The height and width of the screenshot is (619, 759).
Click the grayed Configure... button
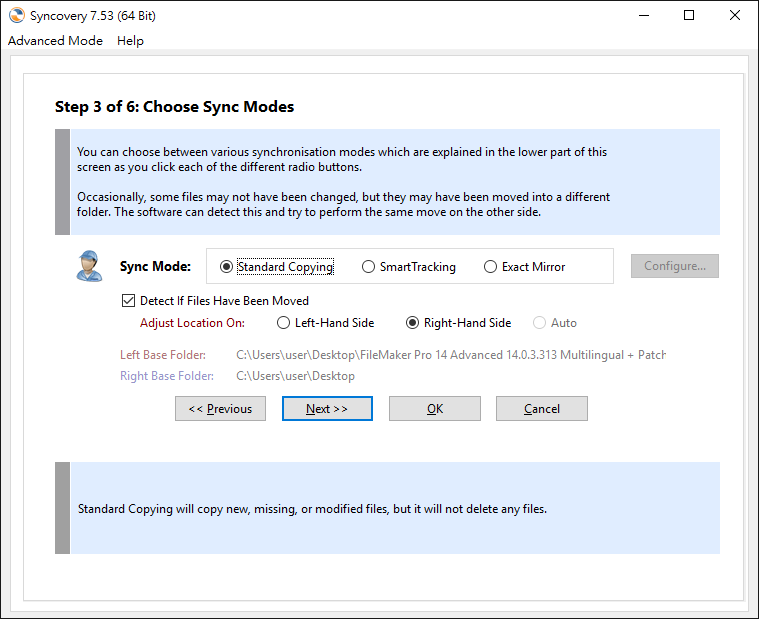675,266
